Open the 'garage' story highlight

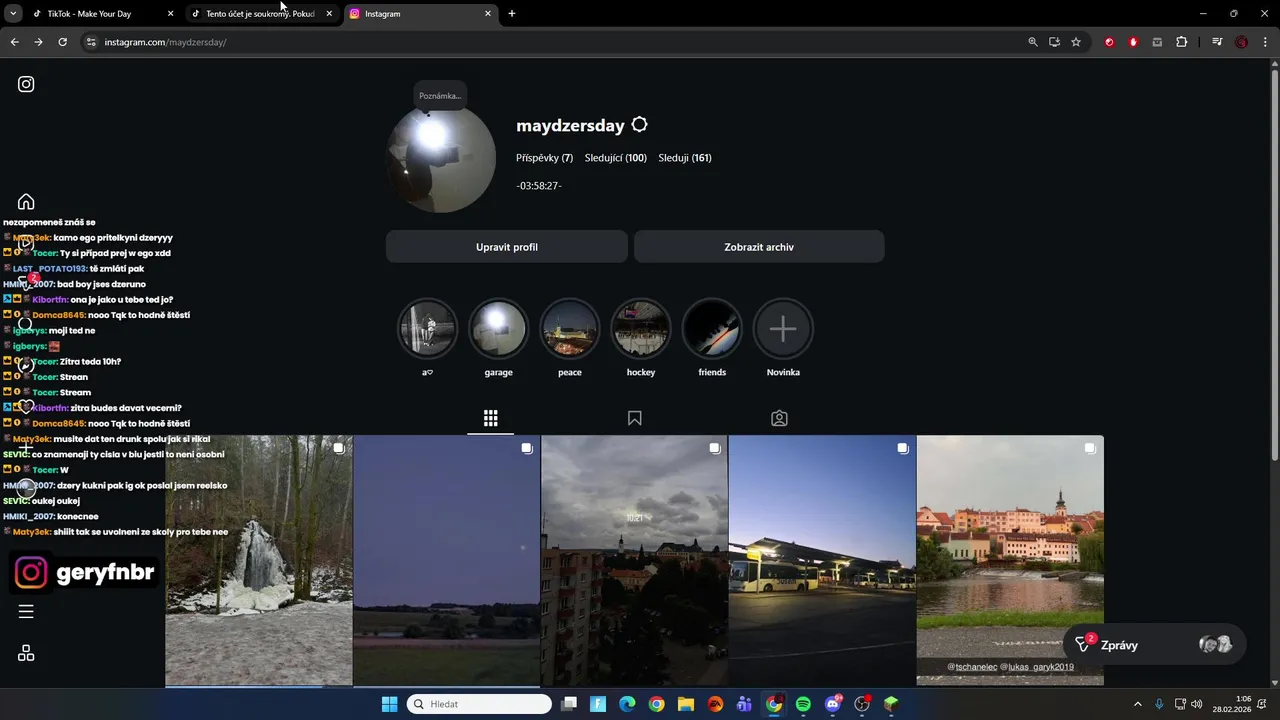tap(498, 329)
